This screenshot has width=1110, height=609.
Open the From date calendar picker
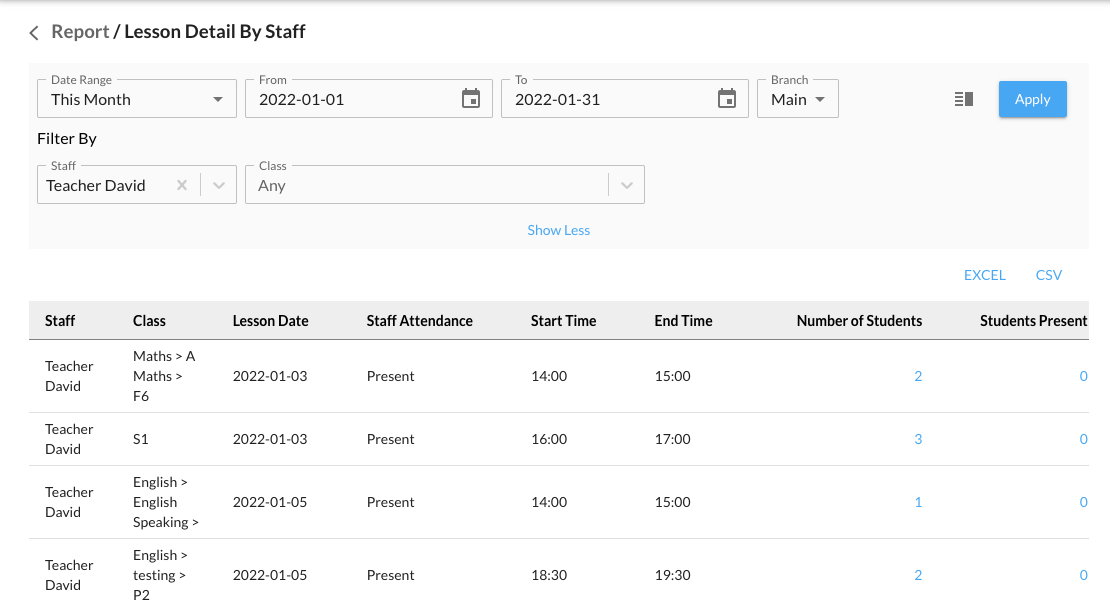[470, 99]
